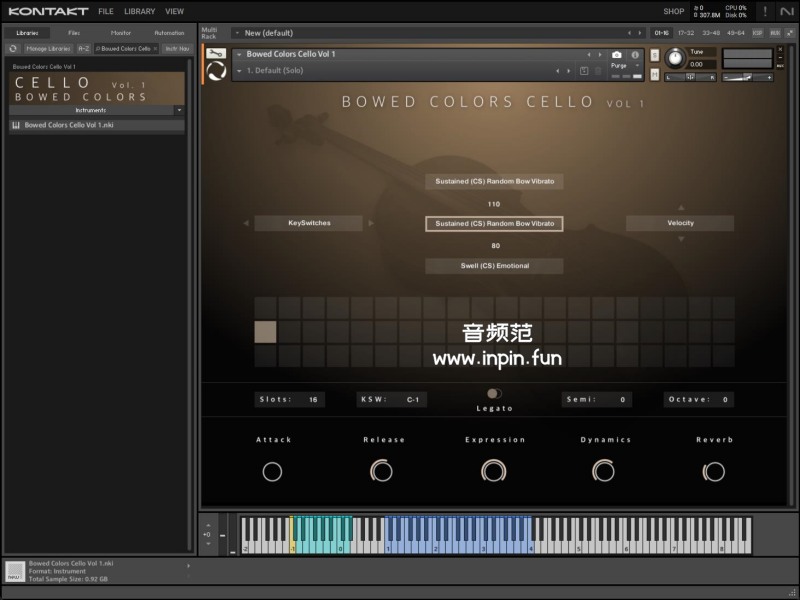The image size is (800, 600).
Task: Open the 1. Default (Solo) snapshot dropdown
Action: tap(239, 71)
